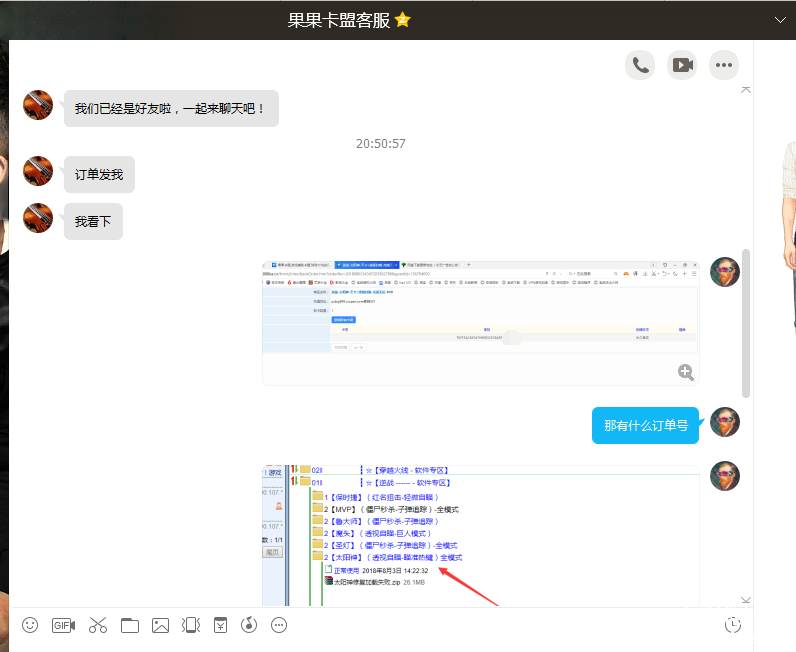This screenshot has height=652, width=796.
Task: Open the GIF sticker panel
Action: click(64, 625)
